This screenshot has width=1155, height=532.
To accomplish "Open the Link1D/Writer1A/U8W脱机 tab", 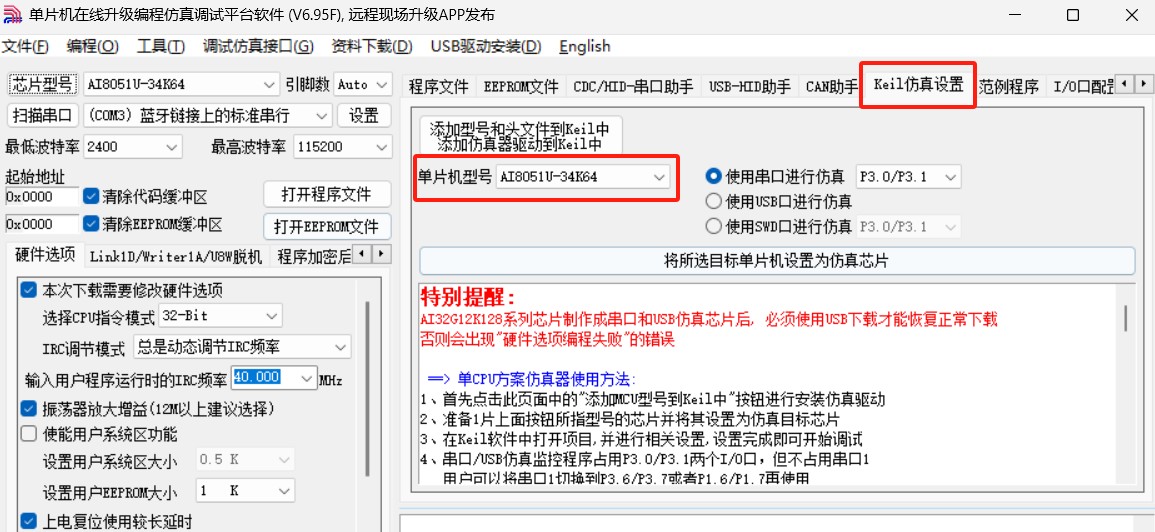I will (x=175, y=256).
